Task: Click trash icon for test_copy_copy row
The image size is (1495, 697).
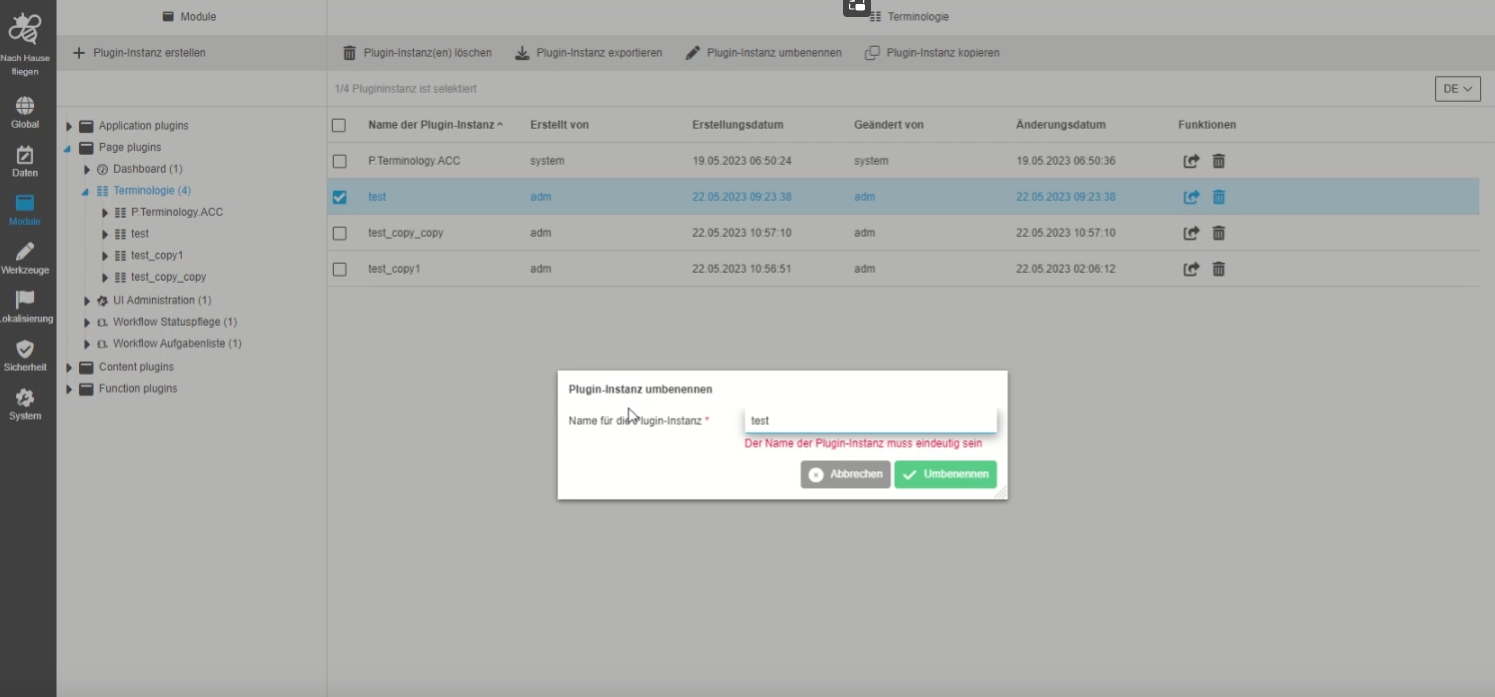Action: [1218, 233]
